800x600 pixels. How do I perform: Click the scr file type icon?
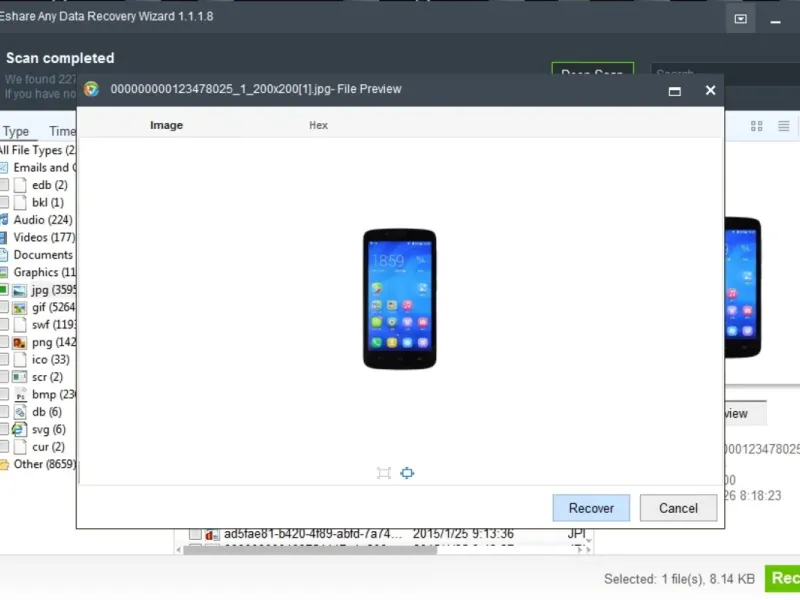tap(19, 377)
